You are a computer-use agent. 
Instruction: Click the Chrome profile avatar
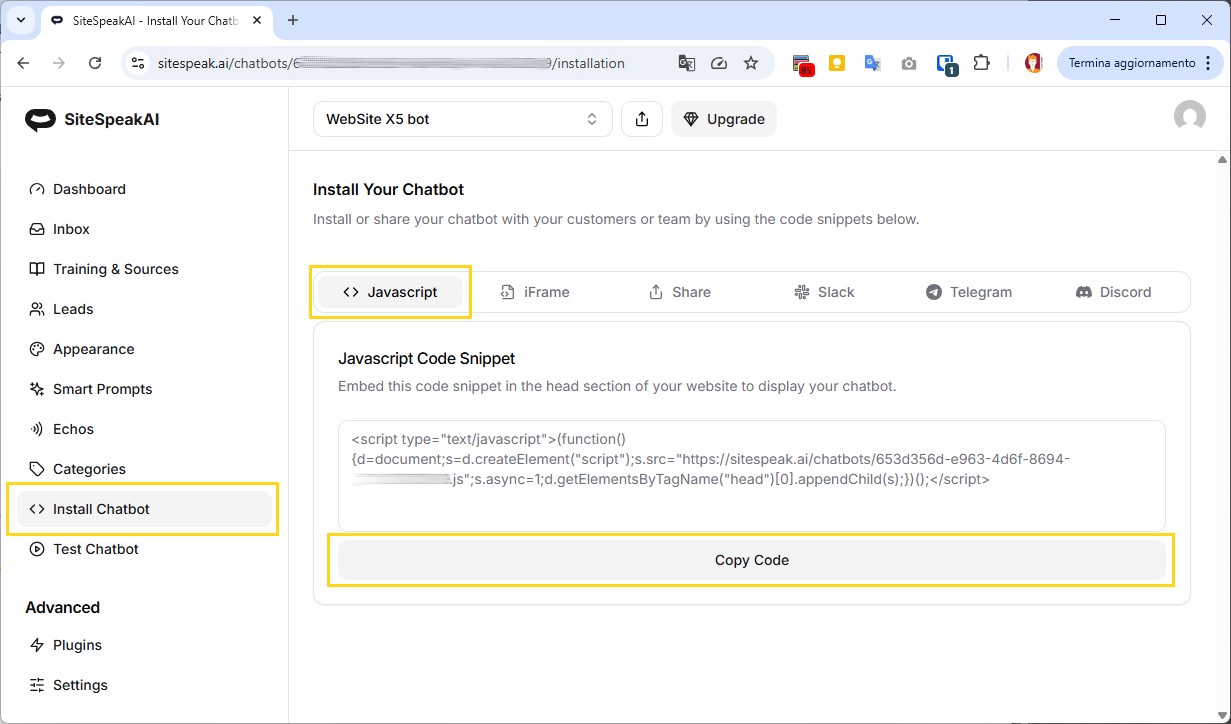1034,63
